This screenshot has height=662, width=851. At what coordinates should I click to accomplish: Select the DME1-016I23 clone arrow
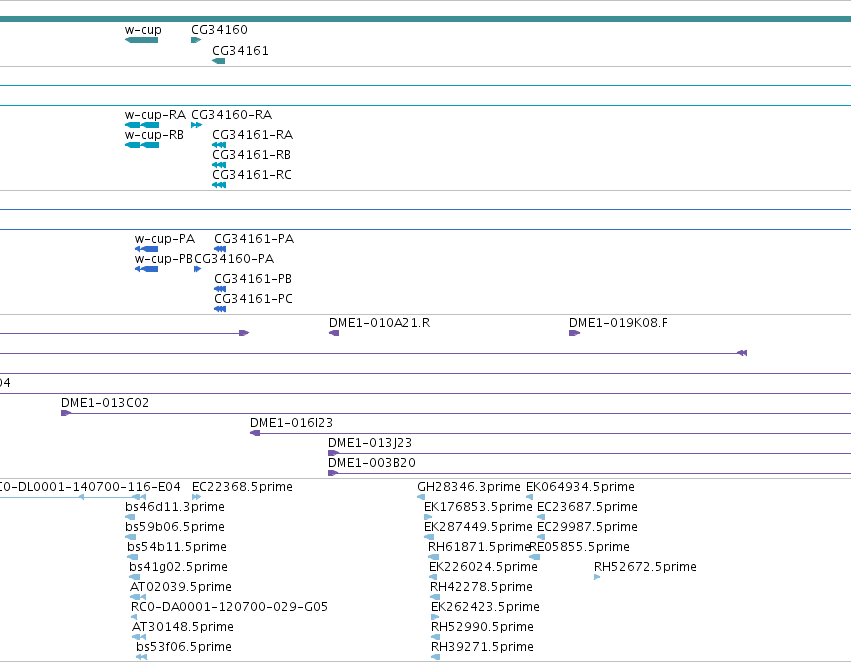pyautogui.click(x=255, y=434)
